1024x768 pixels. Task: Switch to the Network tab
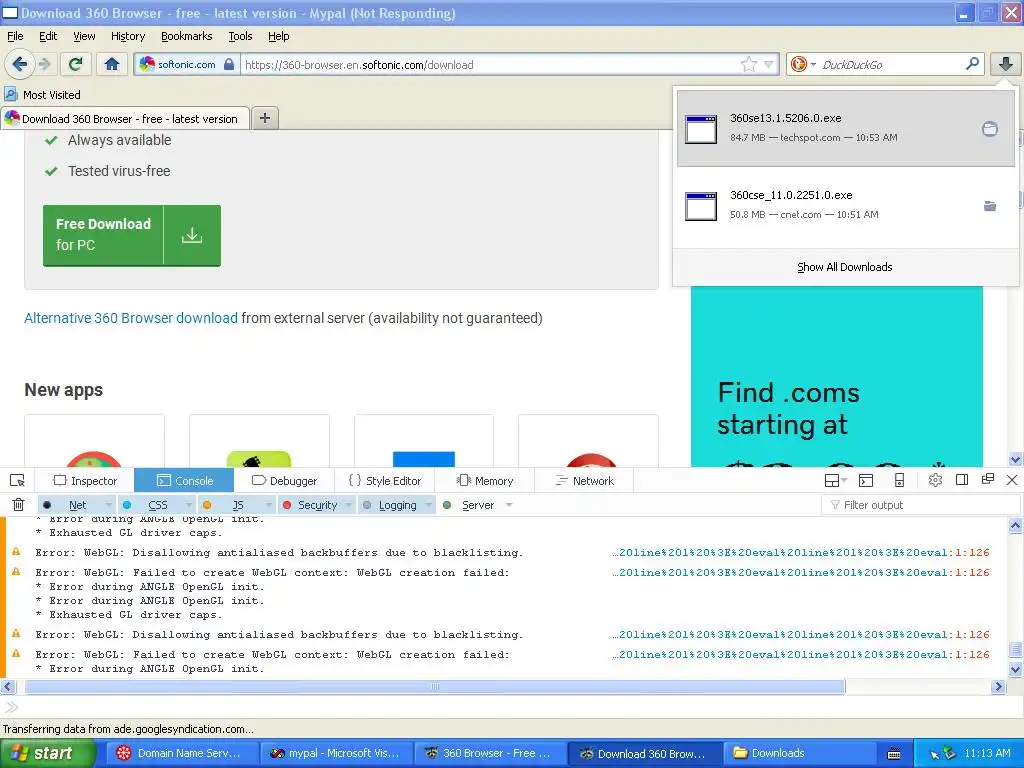[x=584, y=481]
